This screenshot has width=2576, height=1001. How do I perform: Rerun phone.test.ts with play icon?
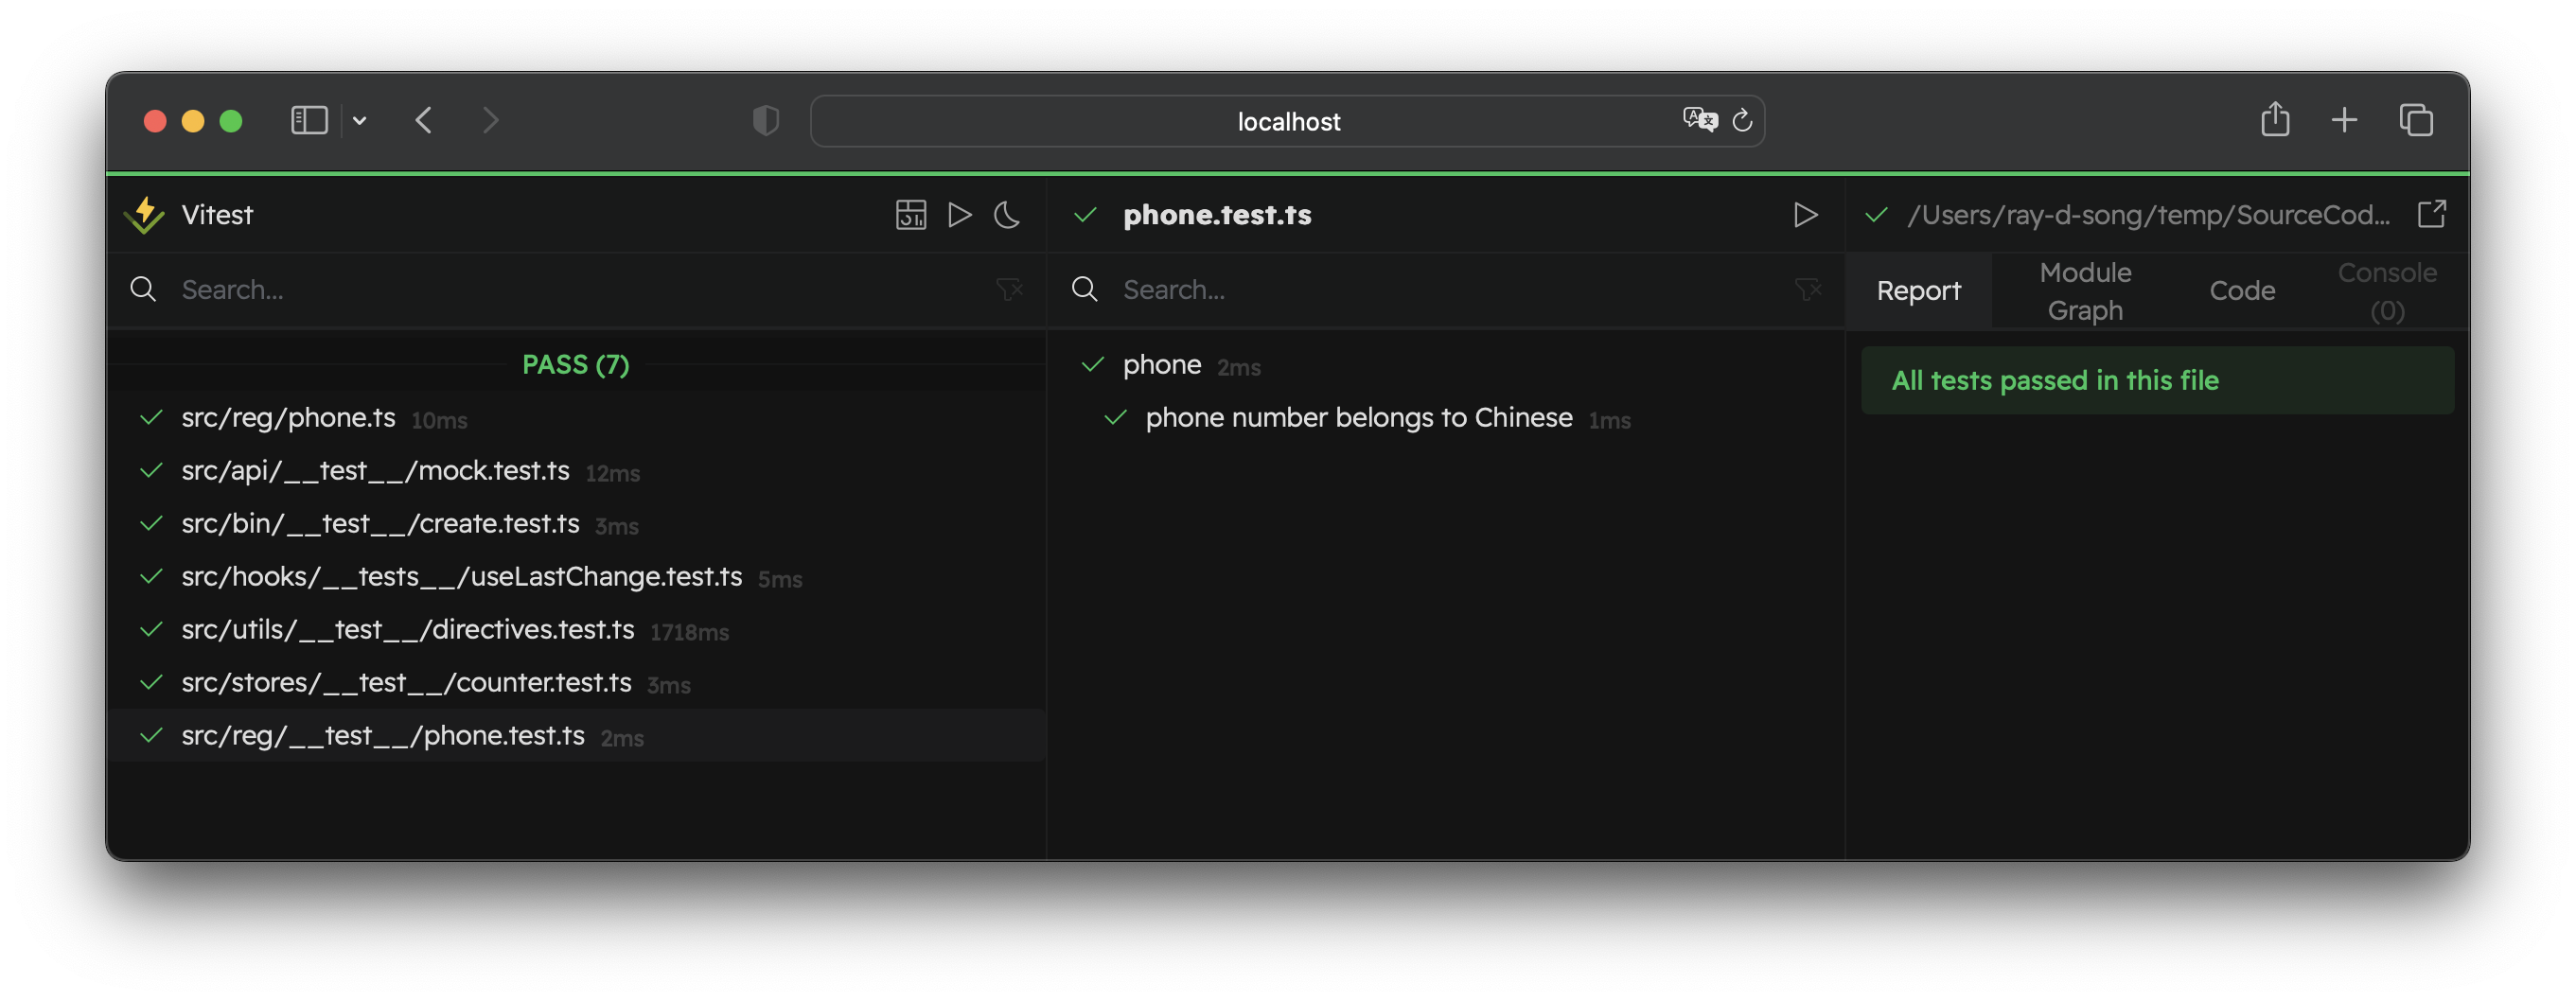1805,215
